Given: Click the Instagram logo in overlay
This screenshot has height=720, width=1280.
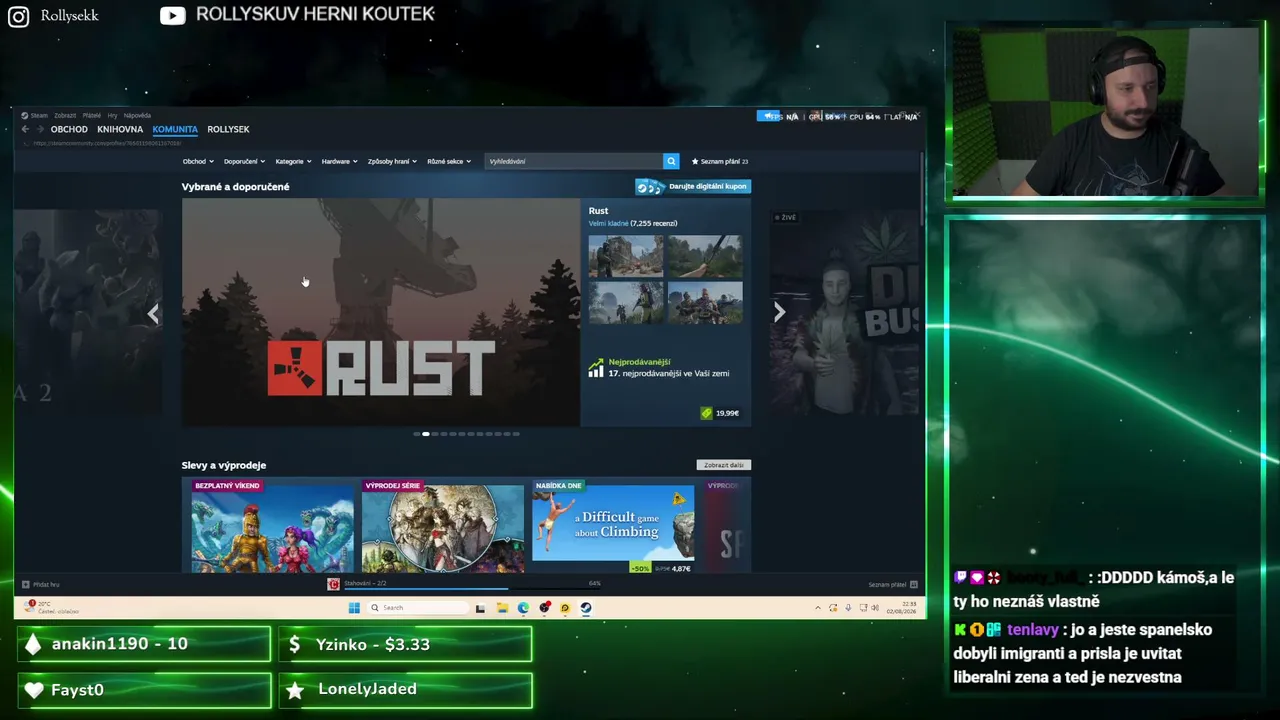Looking at the screenshot, I should [18, 16].
